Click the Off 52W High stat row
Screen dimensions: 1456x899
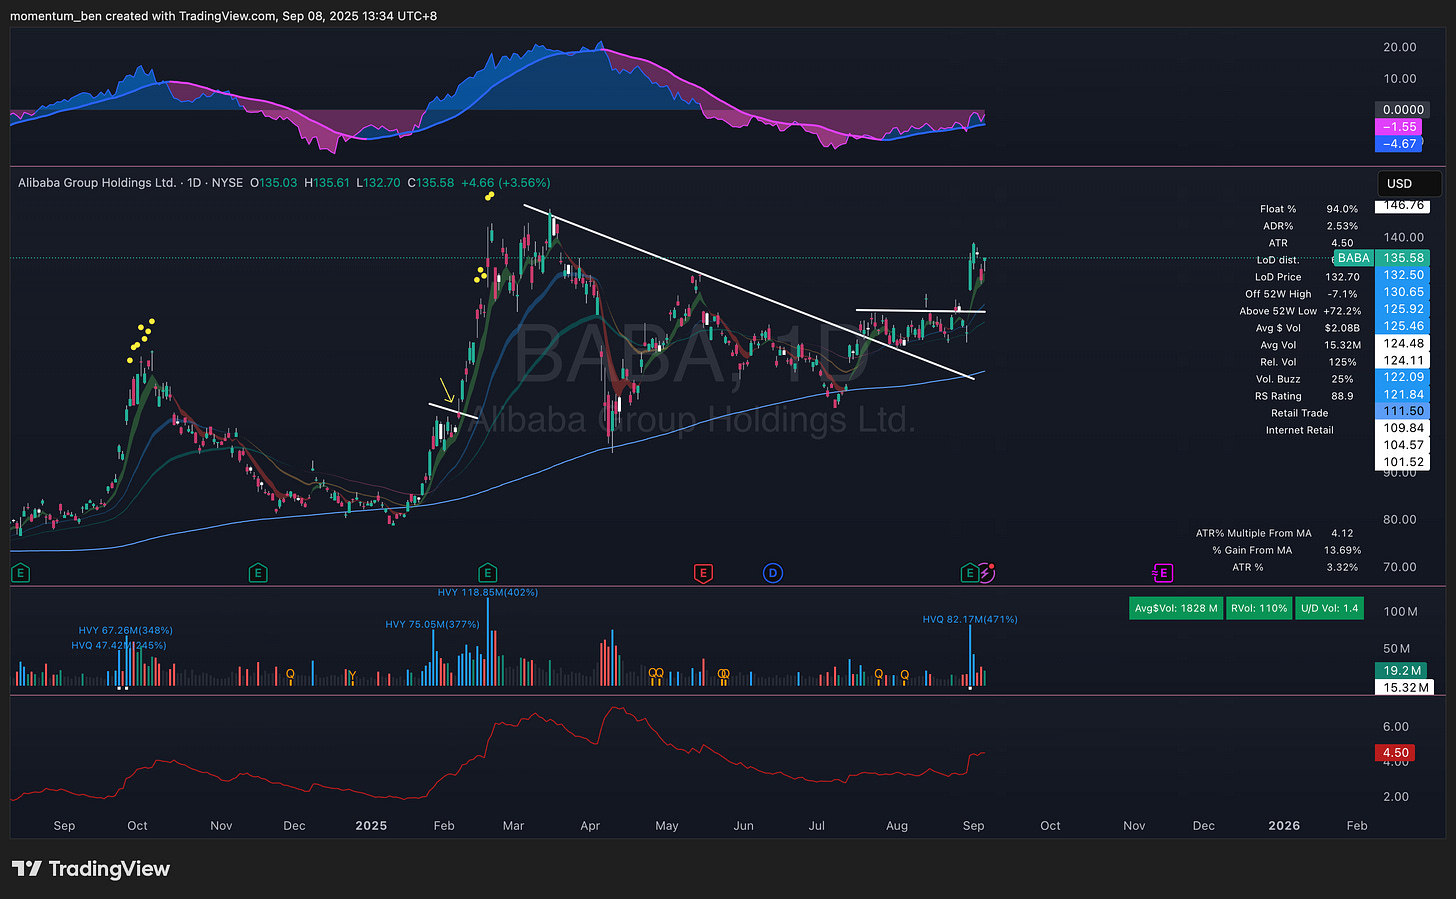tap(1304, 294)
